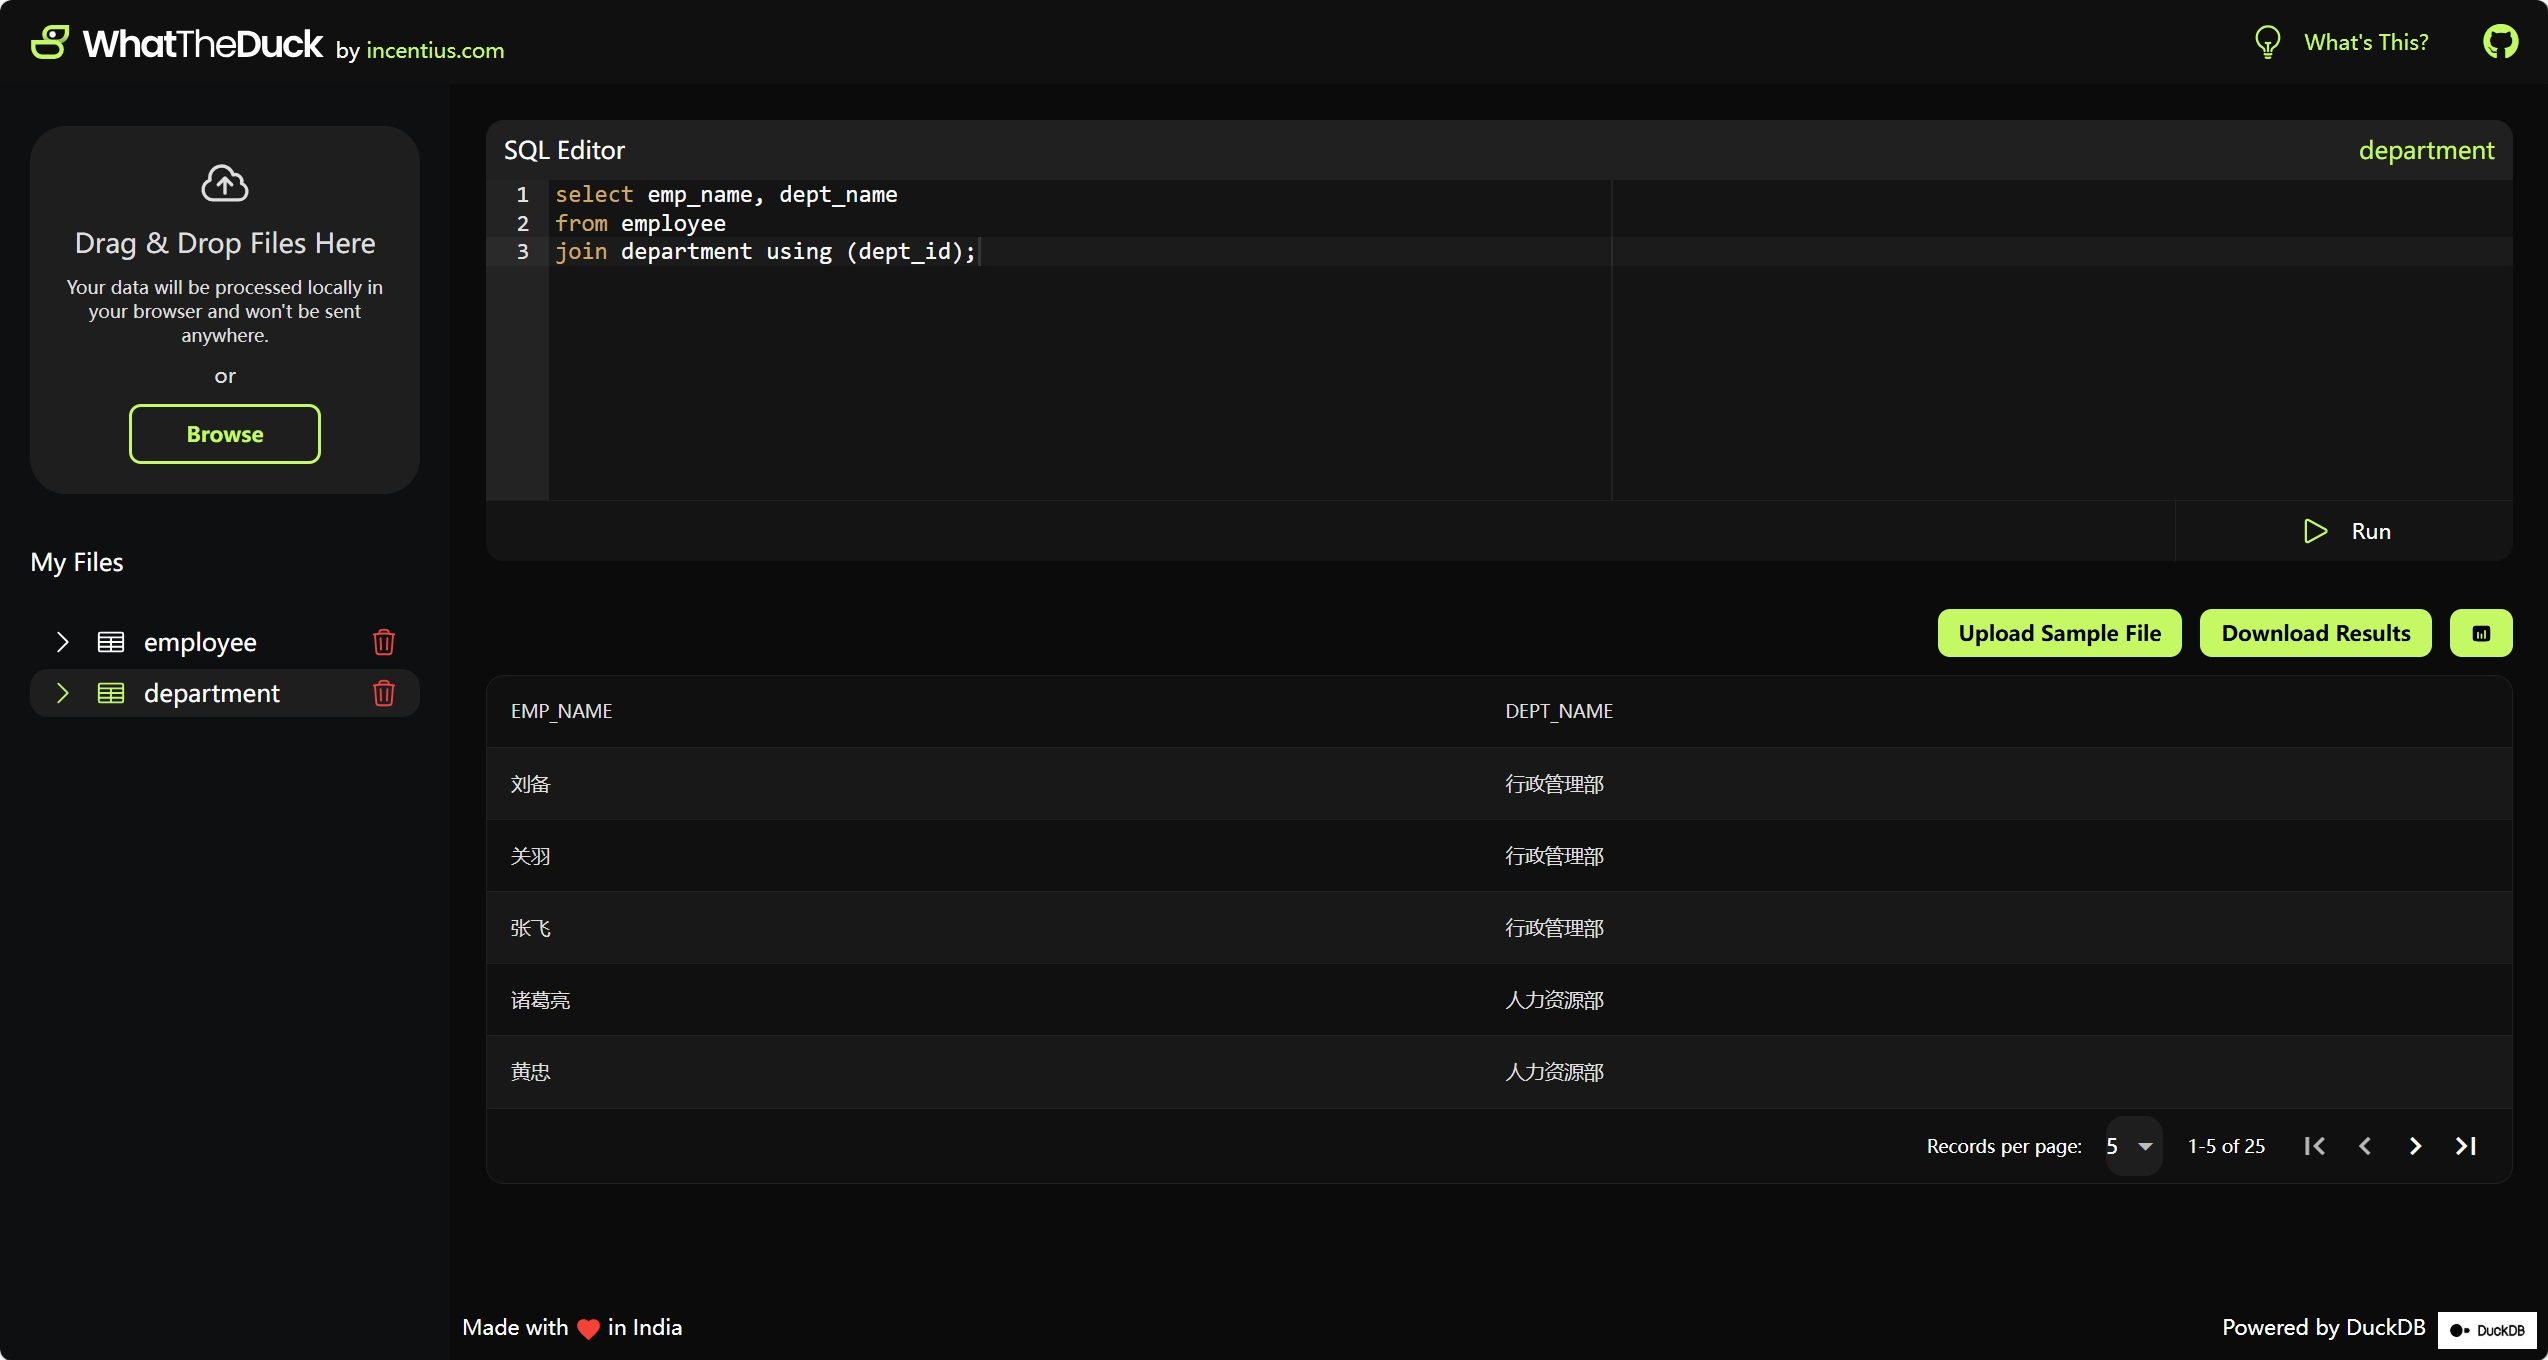Select the department file entry
Screen dimensions: 2548x1360
coord(211,693)
